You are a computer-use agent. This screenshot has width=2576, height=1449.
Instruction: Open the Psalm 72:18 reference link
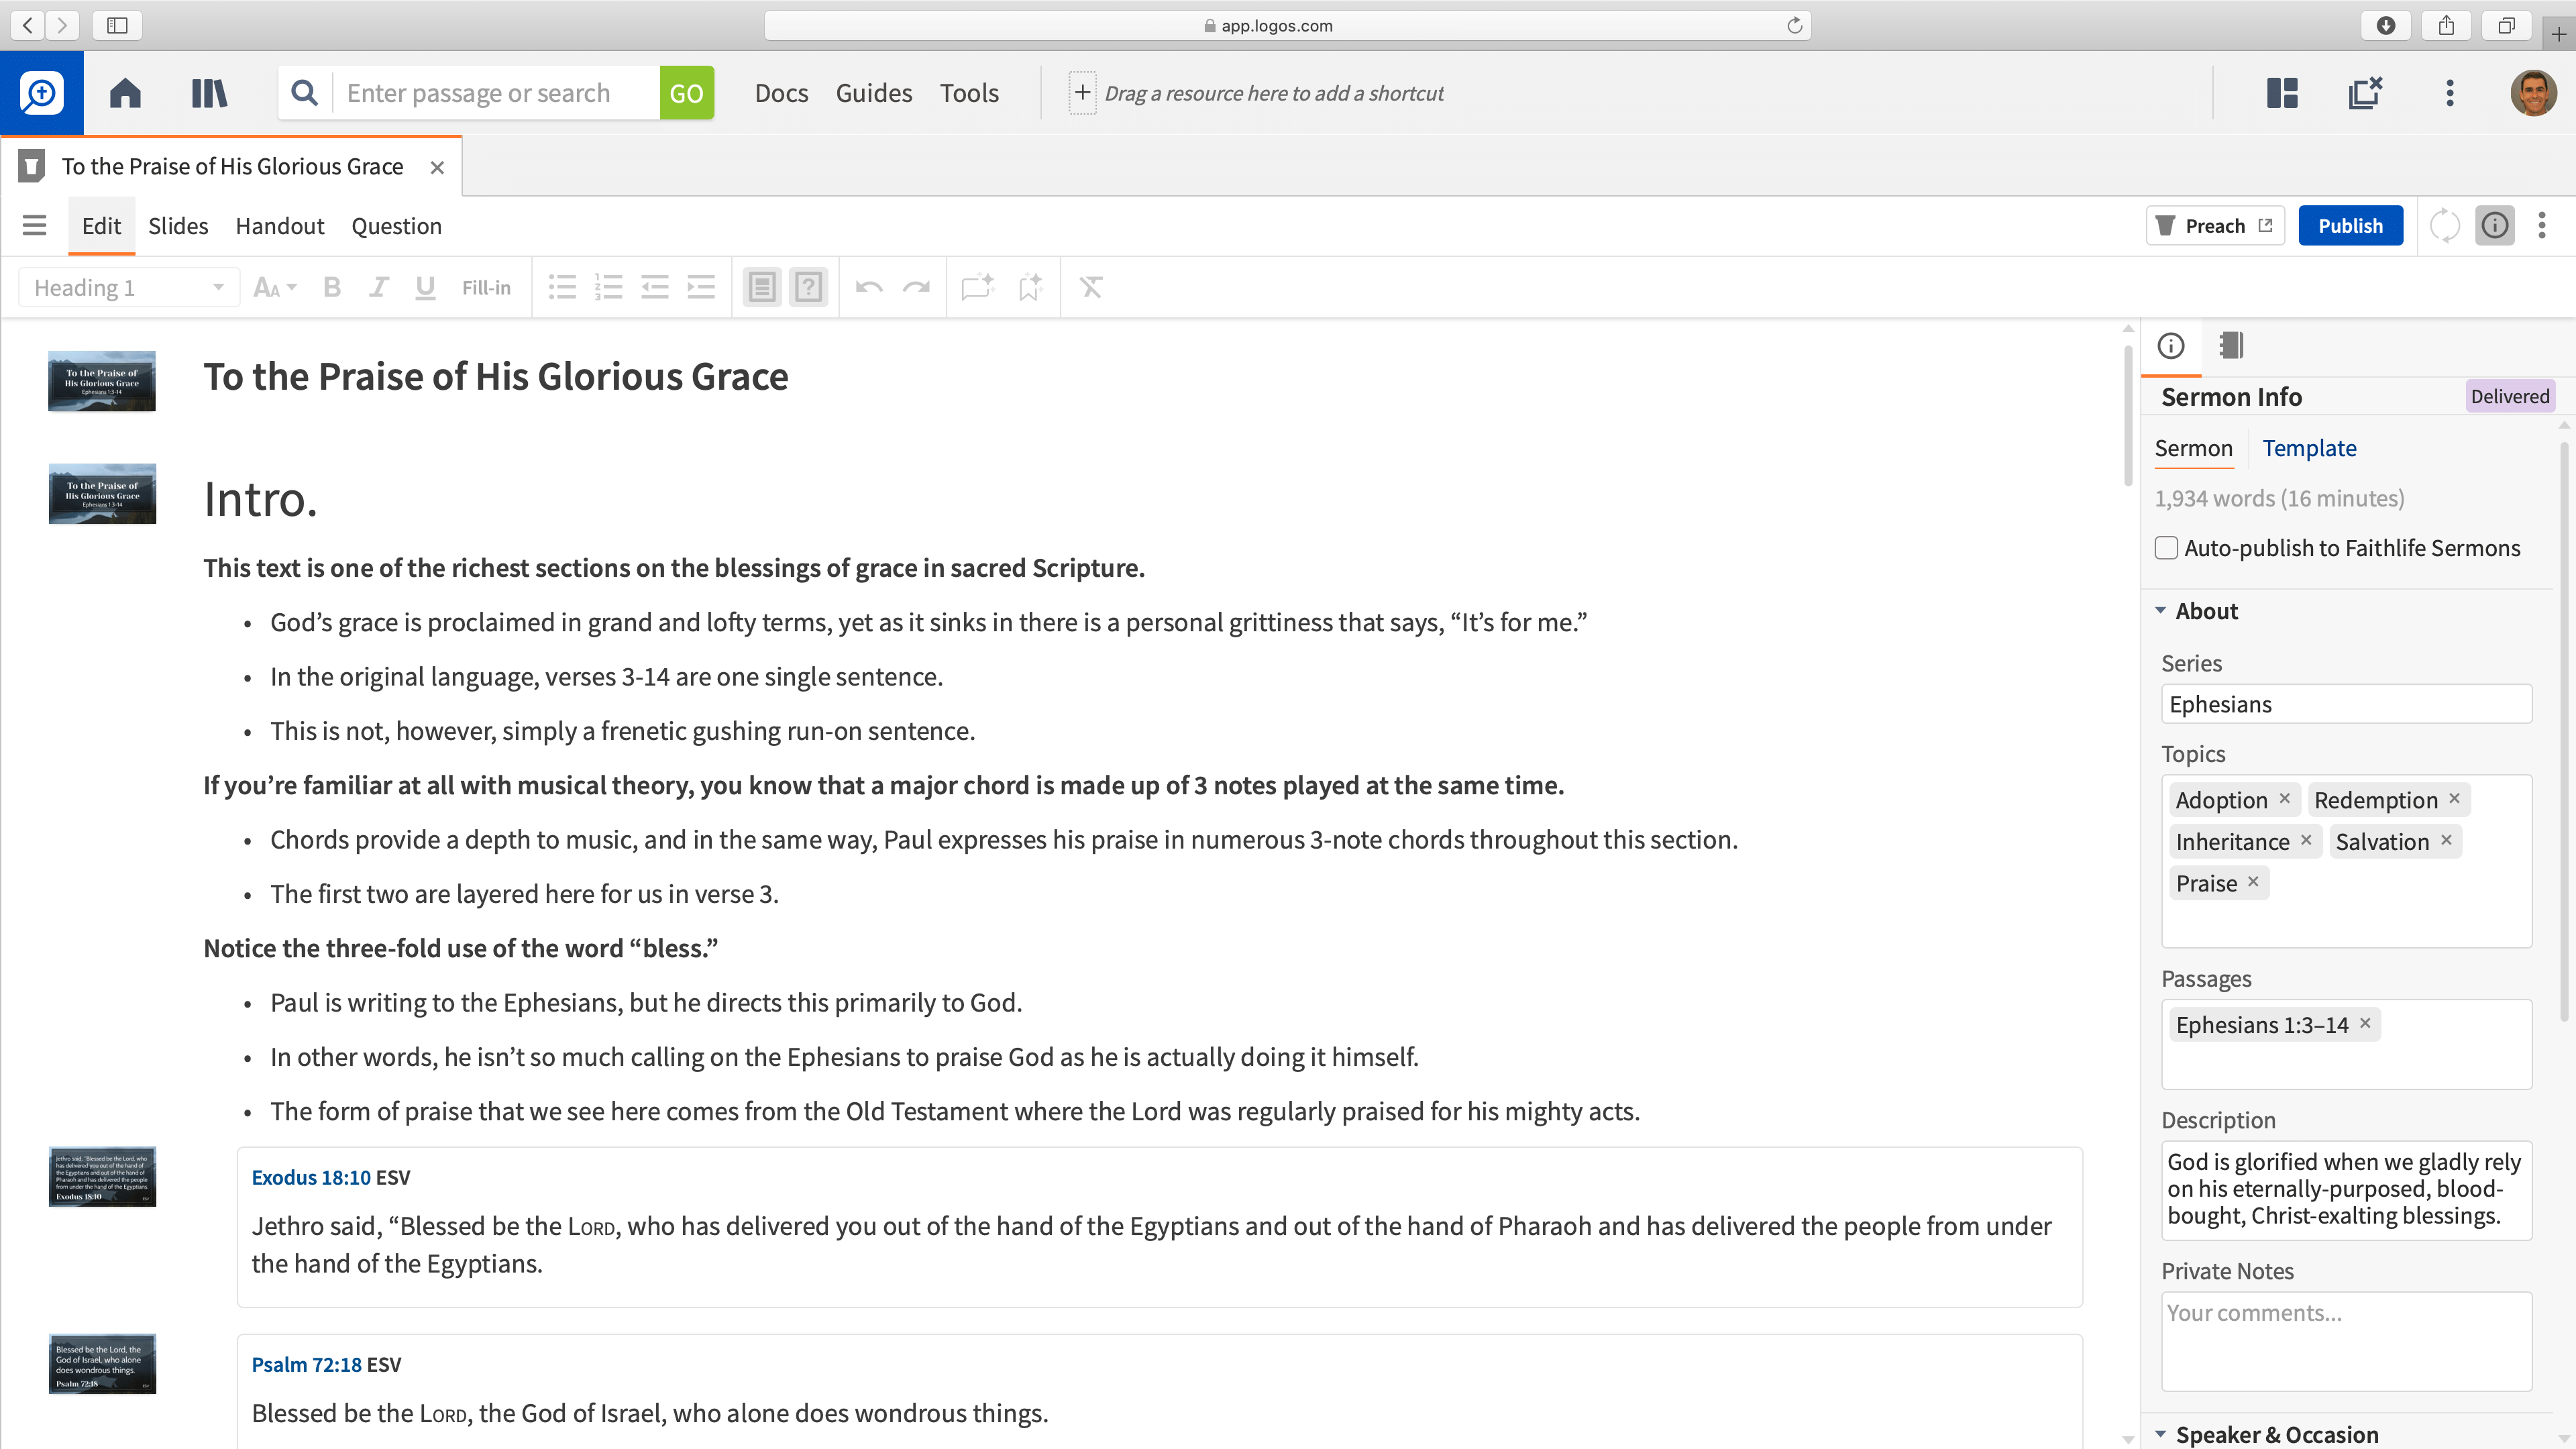[306, 1364]
